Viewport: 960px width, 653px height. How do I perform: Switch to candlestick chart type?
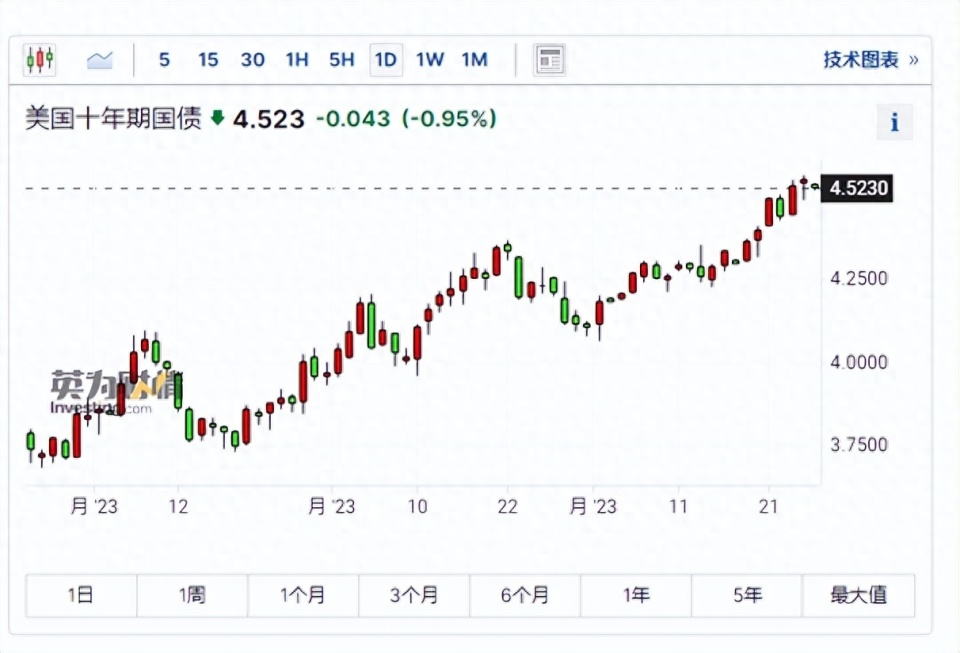point(40,60)
